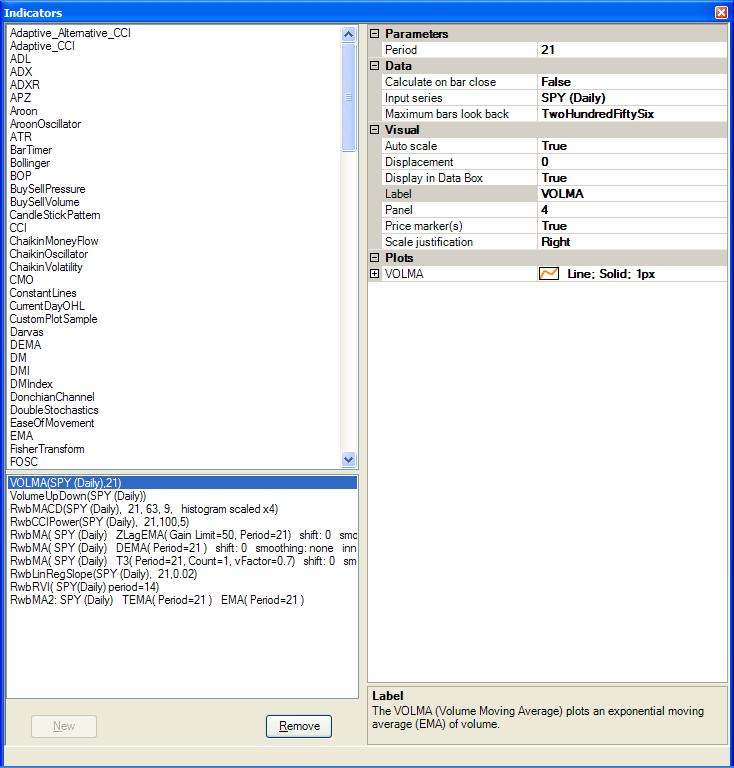Screen dimensions: 734x768
Task: Select the Aroon indicator
Action: (x=24, y=111)
